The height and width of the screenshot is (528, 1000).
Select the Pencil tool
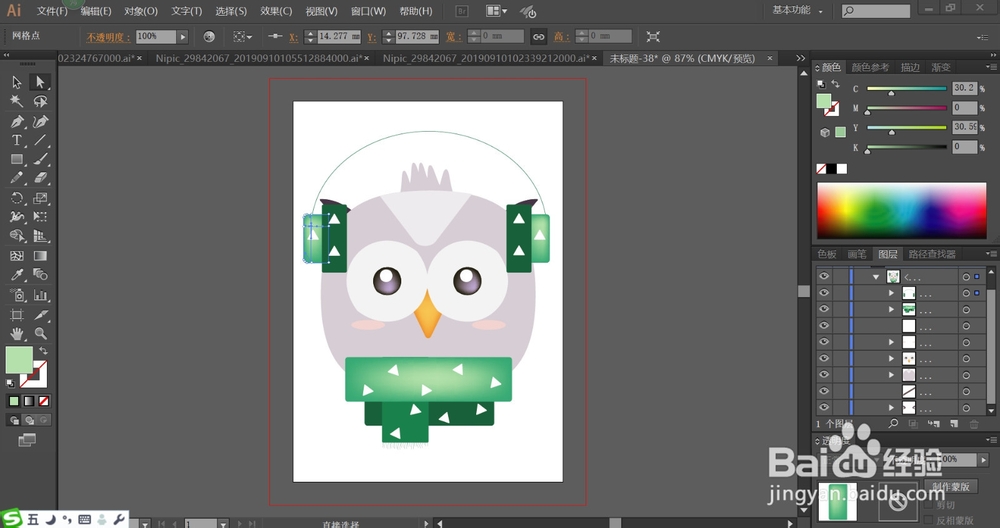17,179
